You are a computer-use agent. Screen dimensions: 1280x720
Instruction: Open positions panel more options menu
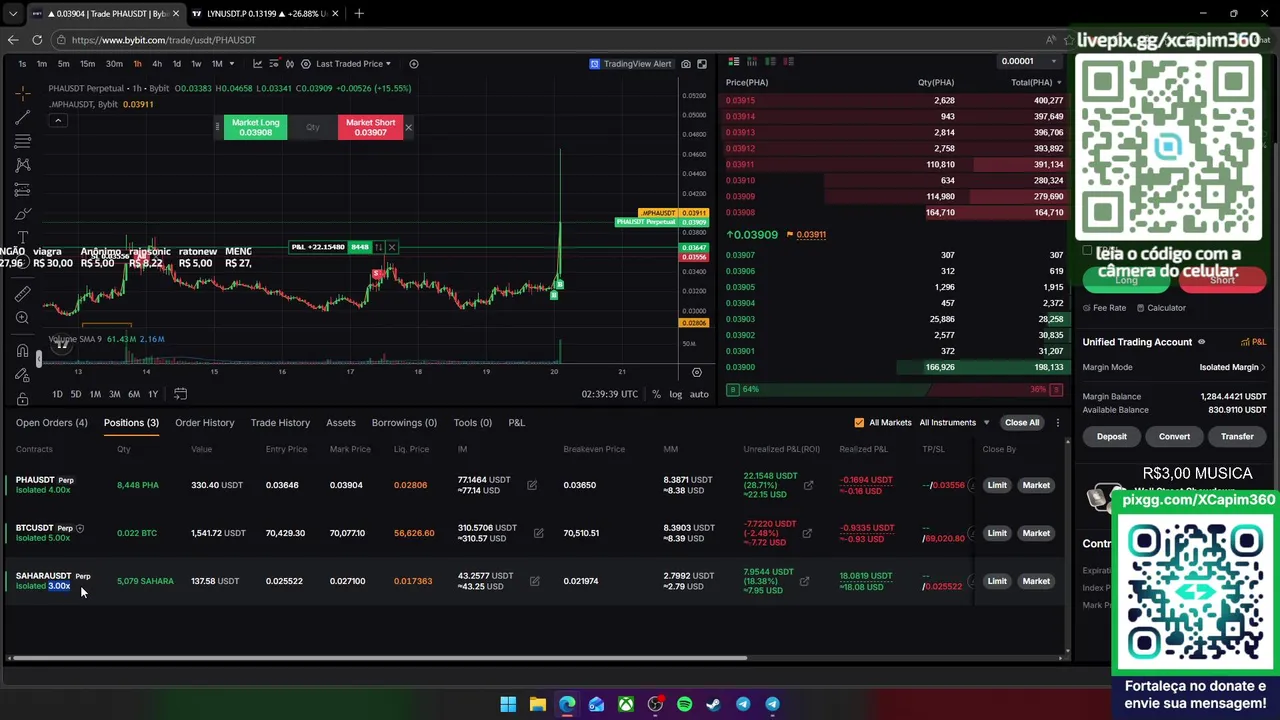(x=1058, y=423)
